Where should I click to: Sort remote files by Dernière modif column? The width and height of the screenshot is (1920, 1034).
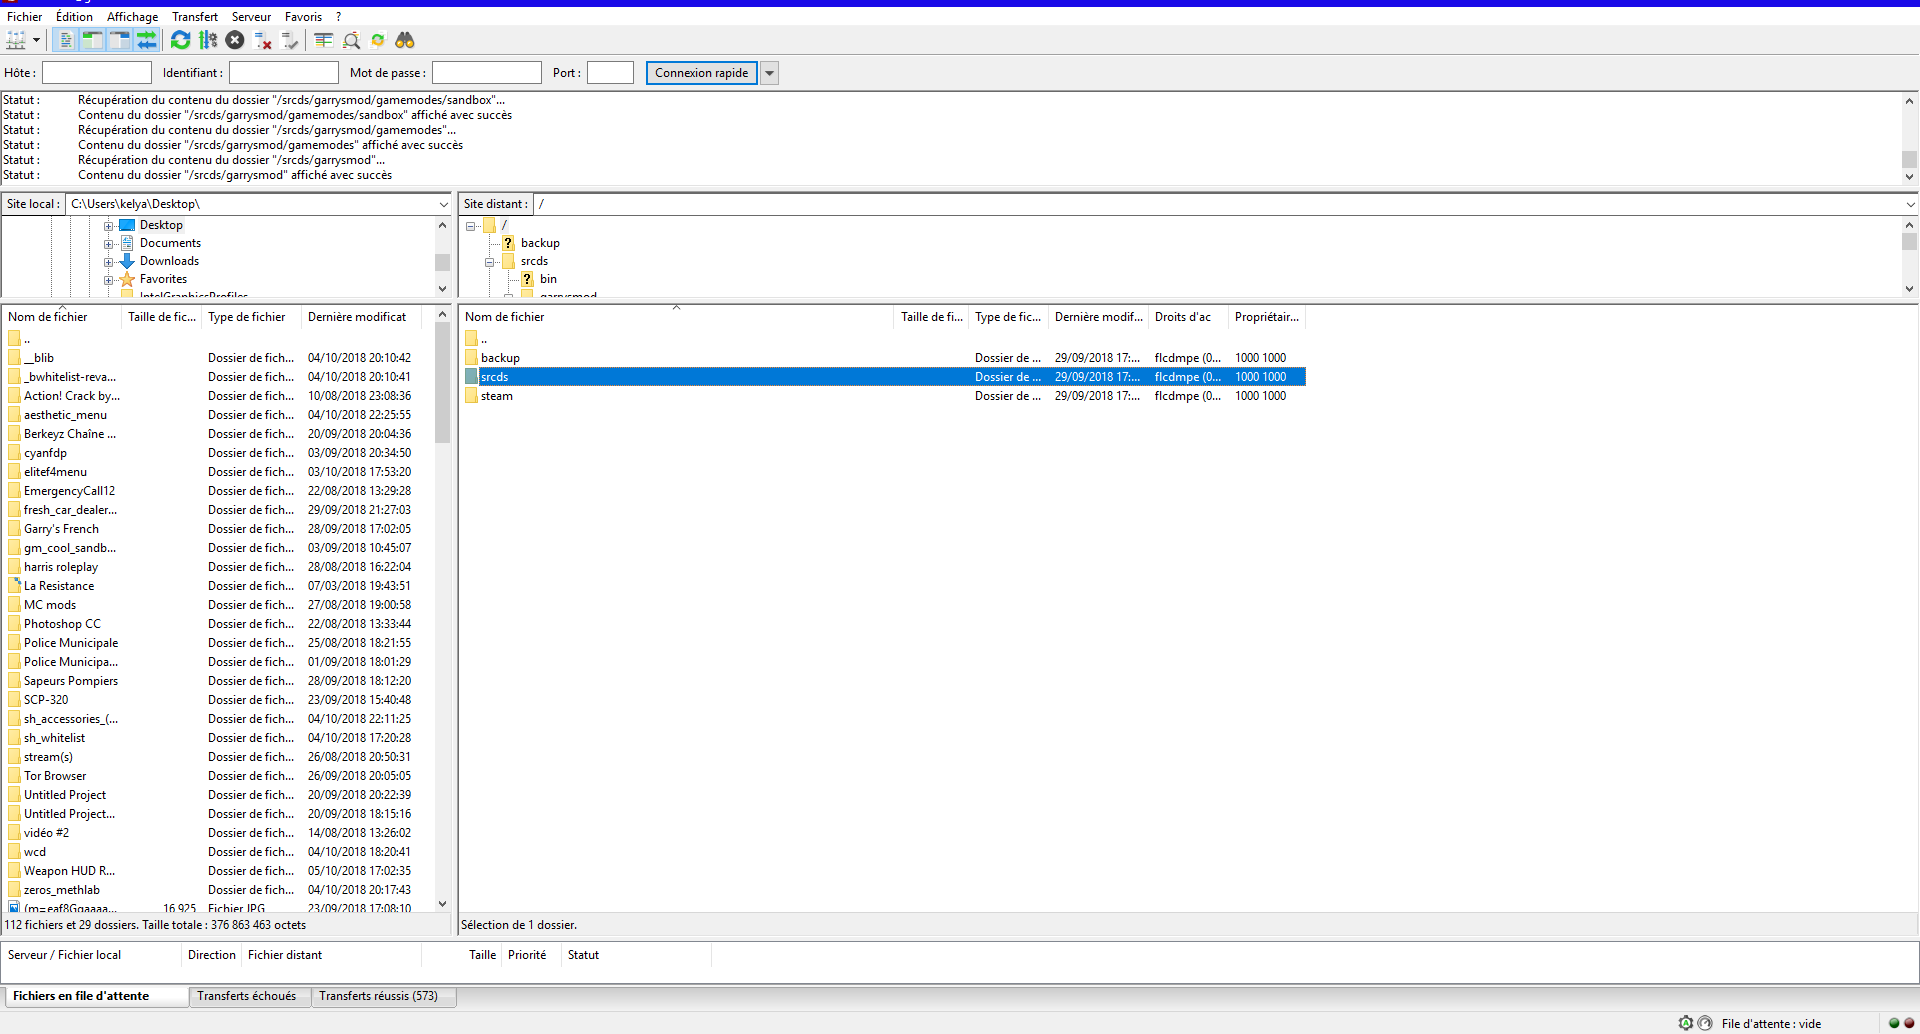pos(1099,317)
